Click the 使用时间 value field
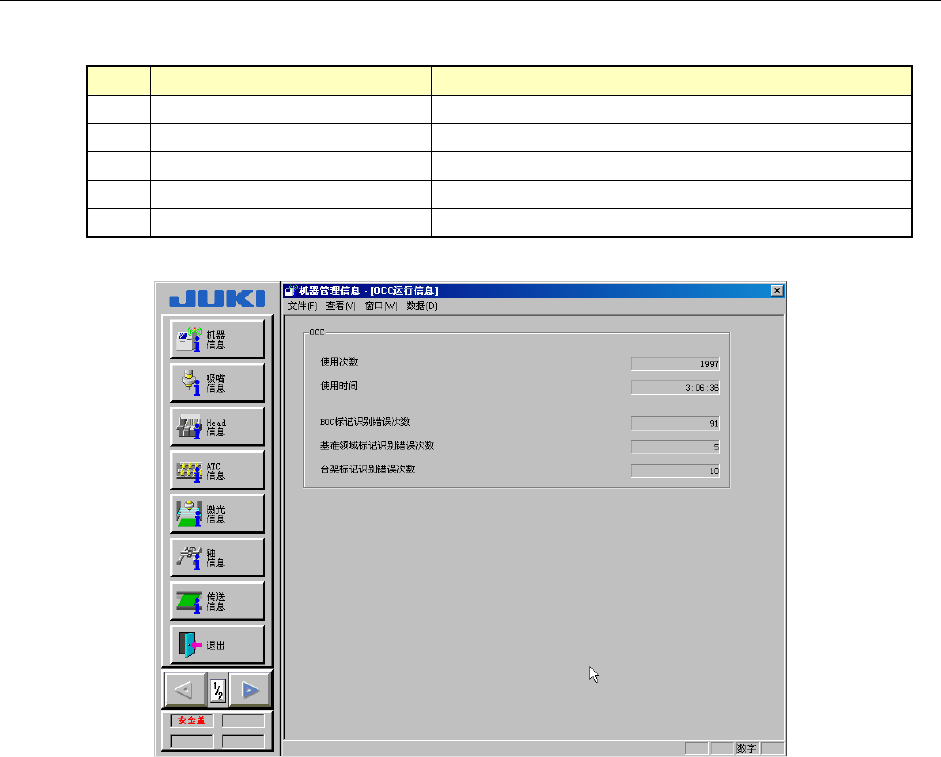This screenshot has height=757, width=941. click(x=675, y=388)
